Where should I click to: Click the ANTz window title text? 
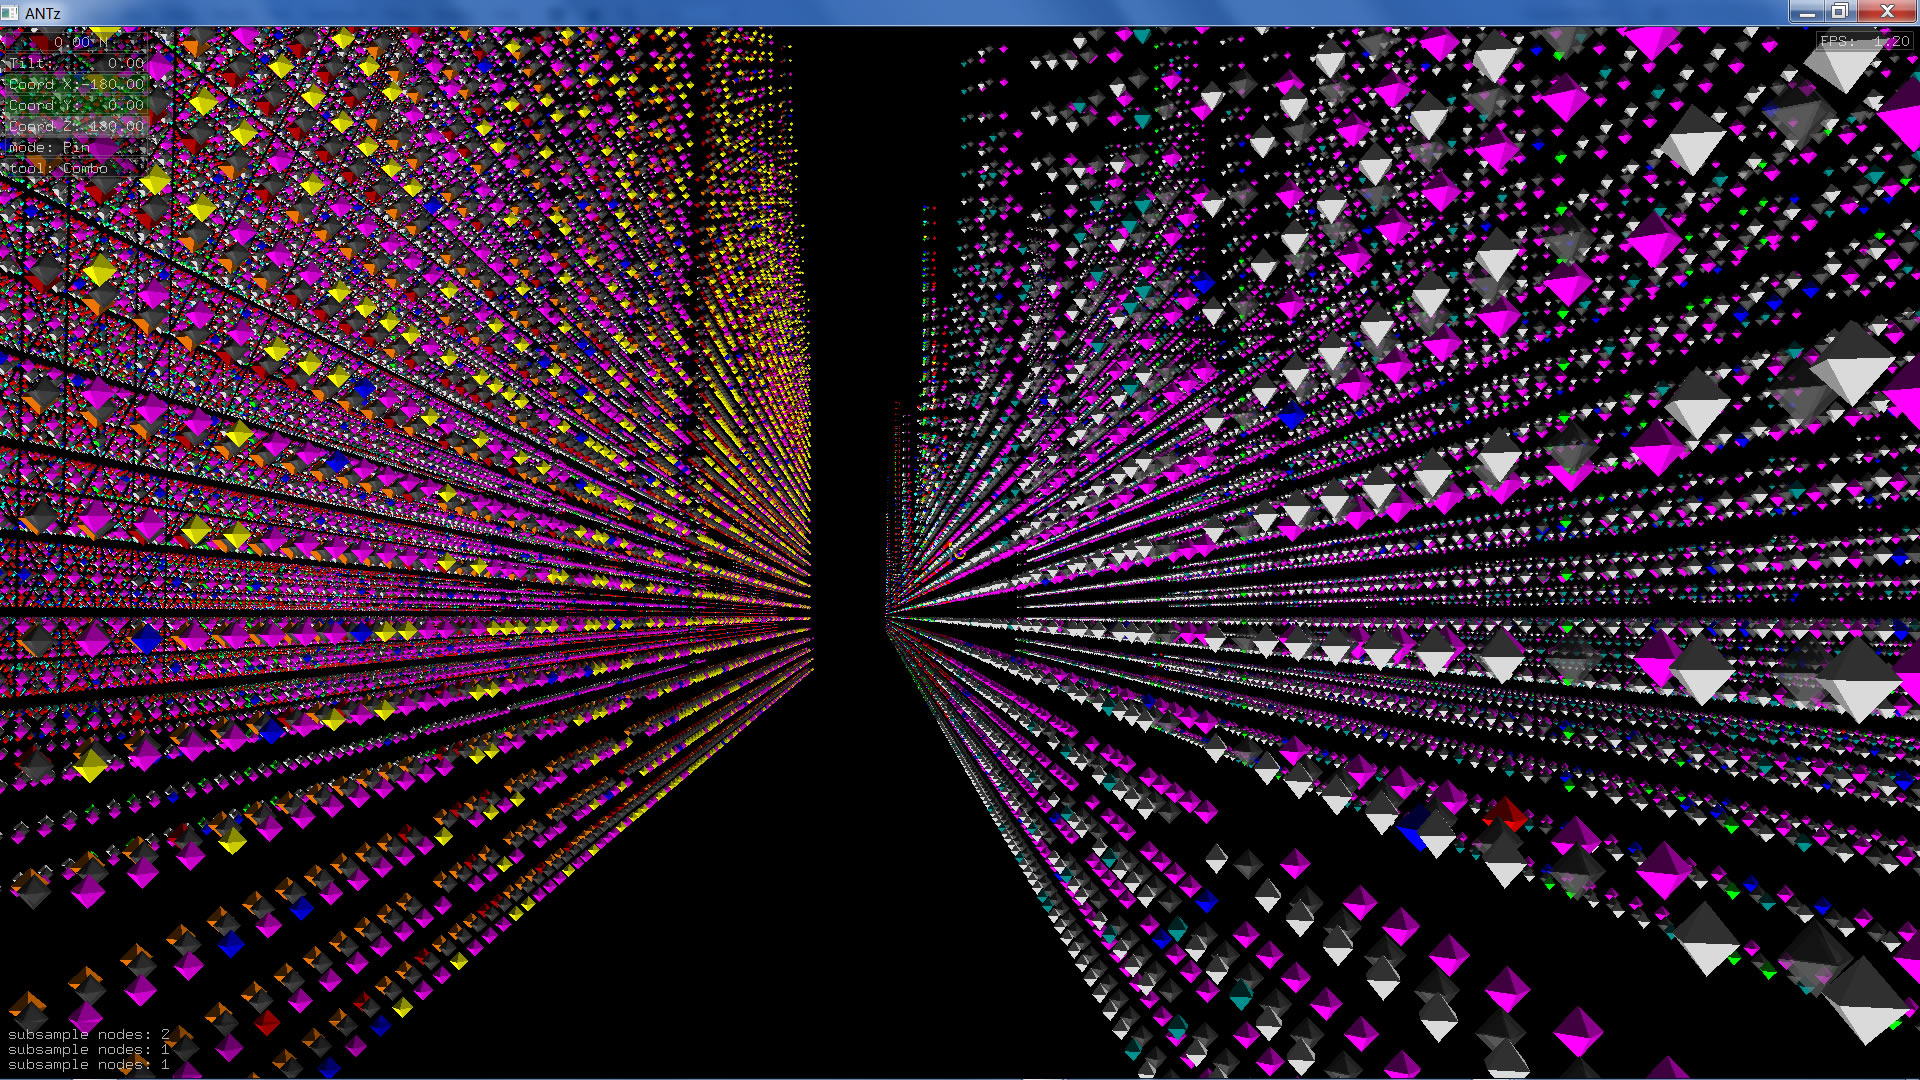[43, 12]
